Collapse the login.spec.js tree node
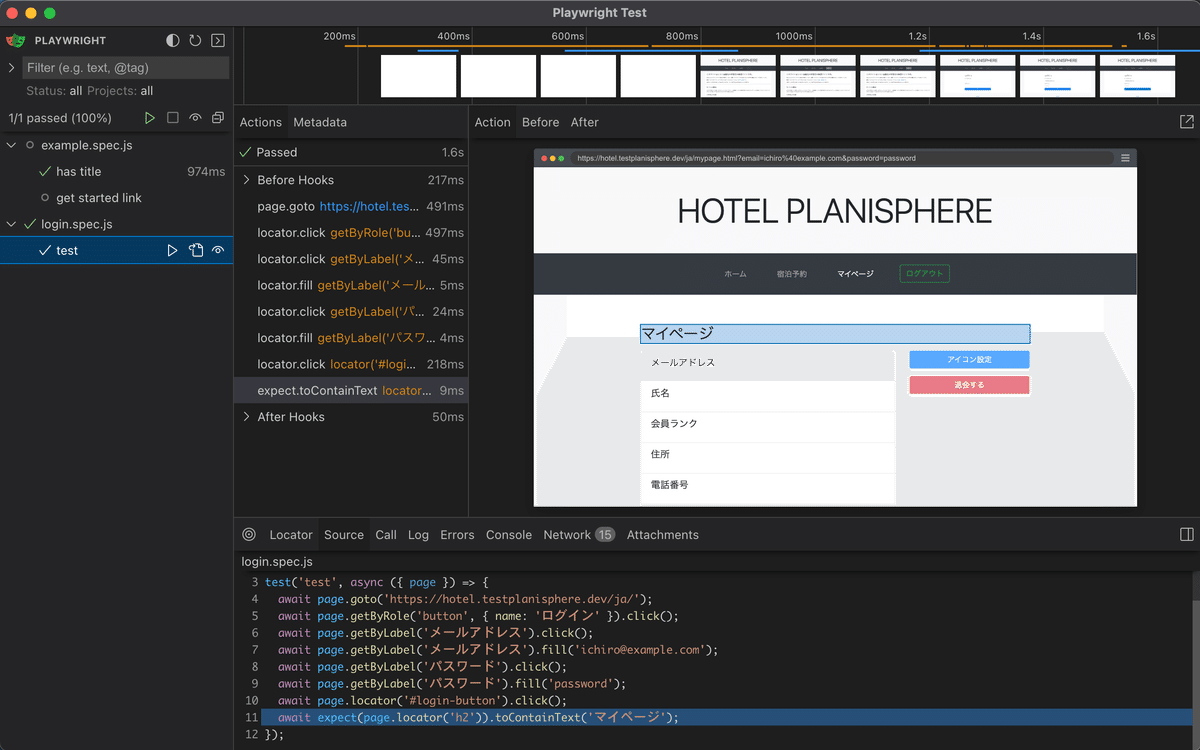The width and height of the screenshot is (1200, 750). click(12, 224)
